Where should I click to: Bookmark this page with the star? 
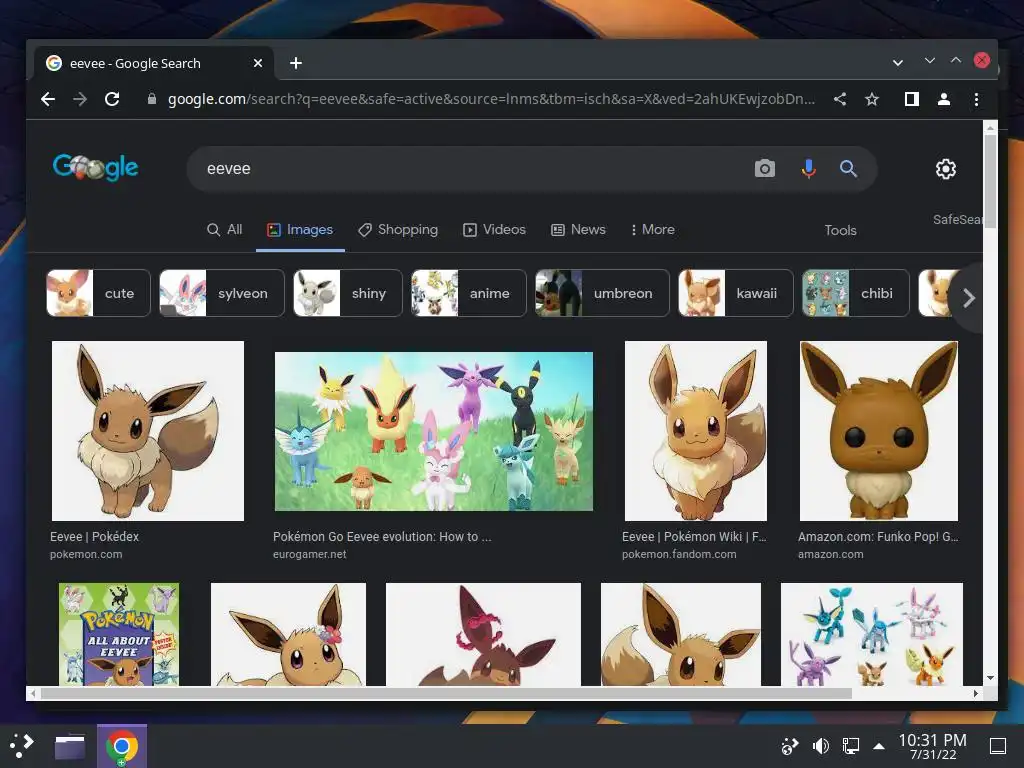tap(872, 99)
